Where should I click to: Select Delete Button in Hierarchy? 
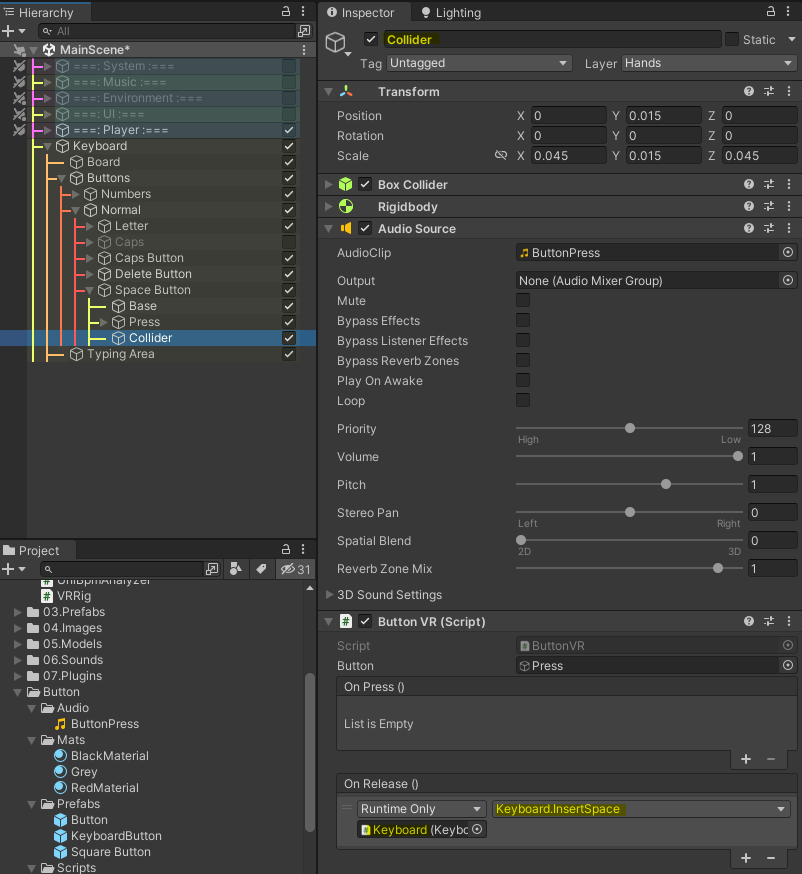click(x=153, y=274)
